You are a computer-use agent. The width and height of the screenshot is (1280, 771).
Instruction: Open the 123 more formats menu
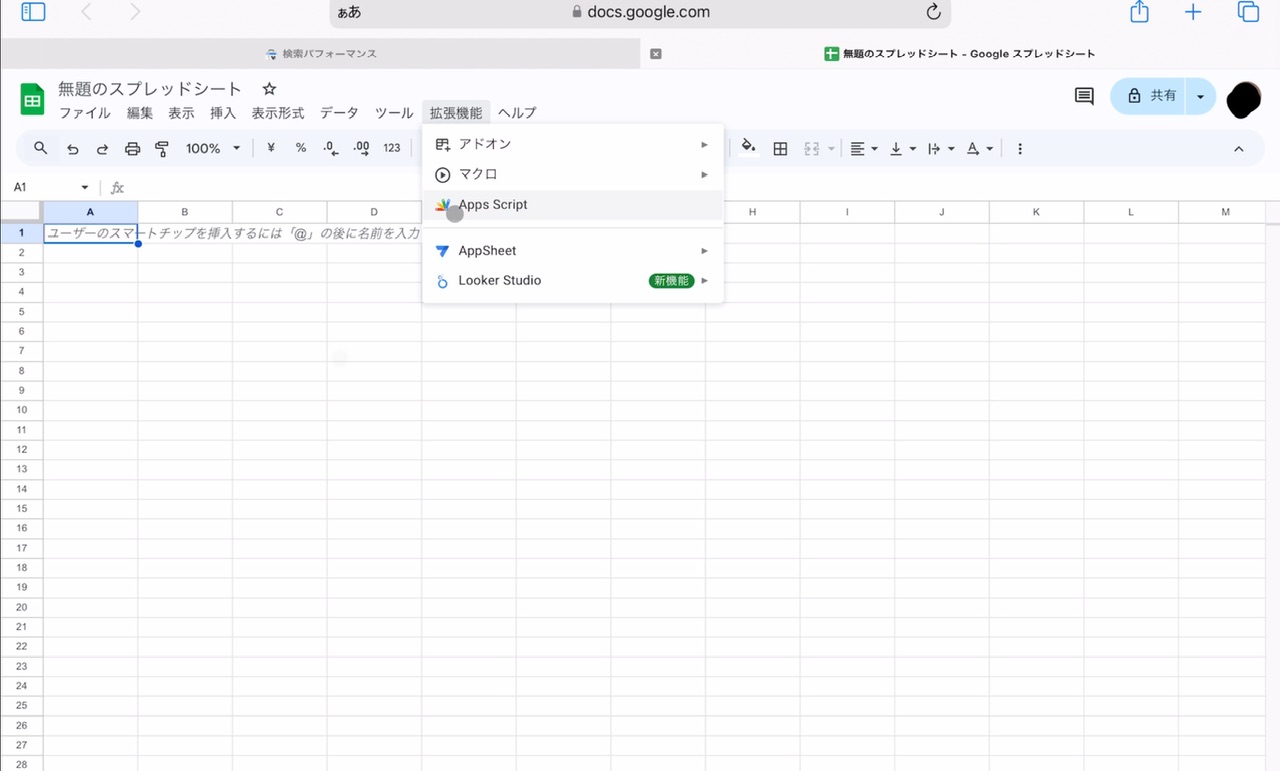[x=392, y=148]
